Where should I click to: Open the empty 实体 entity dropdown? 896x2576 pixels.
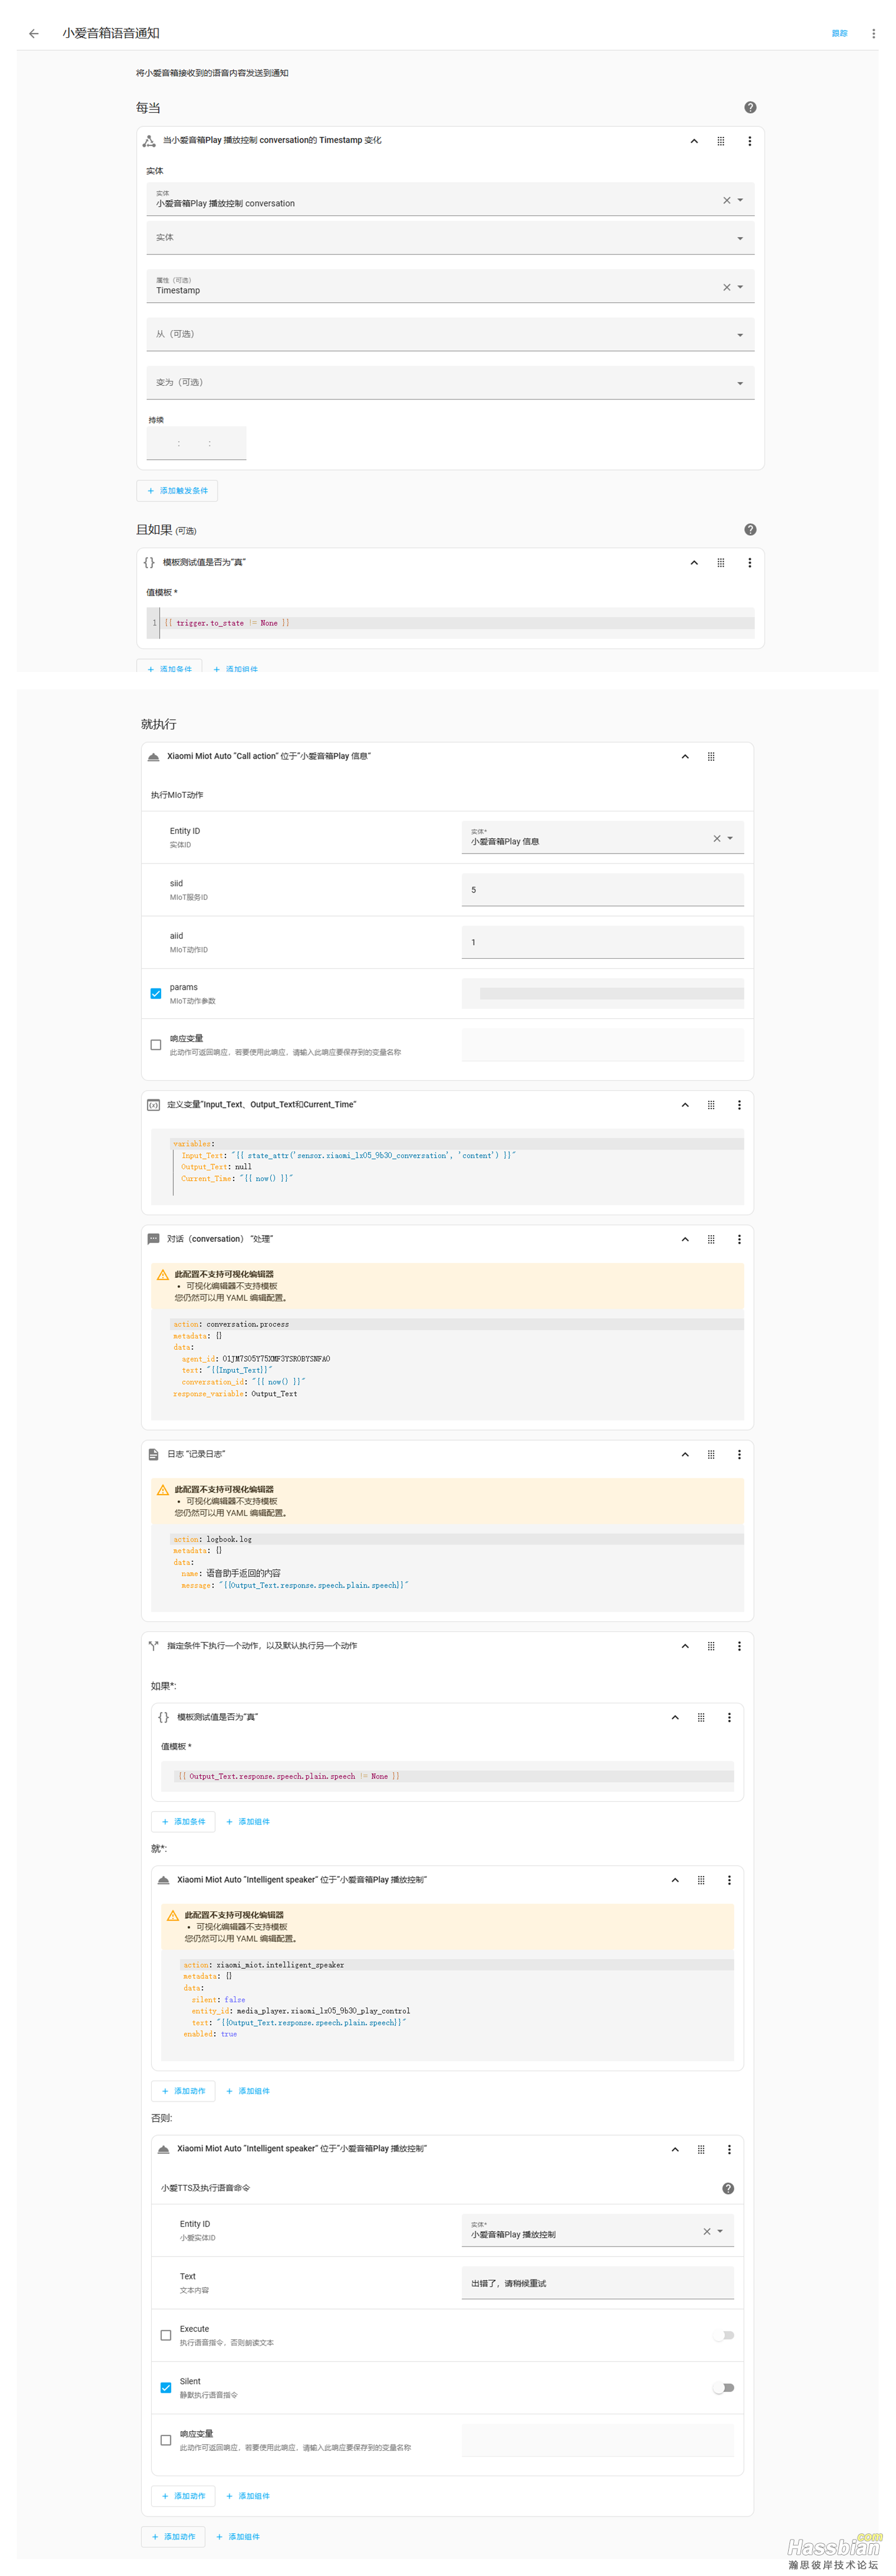coord(450,238)
